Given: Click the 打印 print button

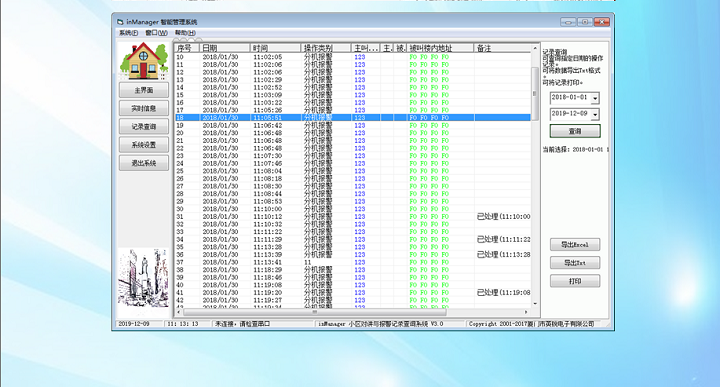Looking at the screenshot, I should tap(575, 281).
